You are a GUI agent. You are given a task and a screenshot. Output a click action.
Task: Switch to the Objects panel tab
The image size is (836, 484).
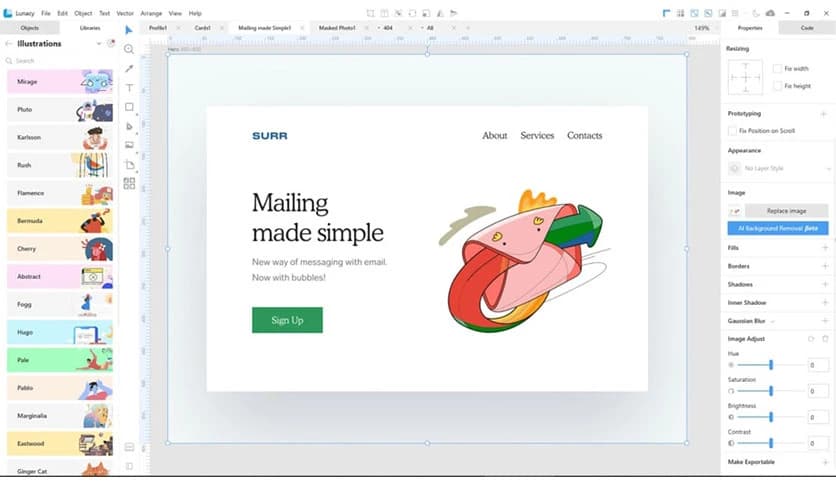tap(29, 28)
